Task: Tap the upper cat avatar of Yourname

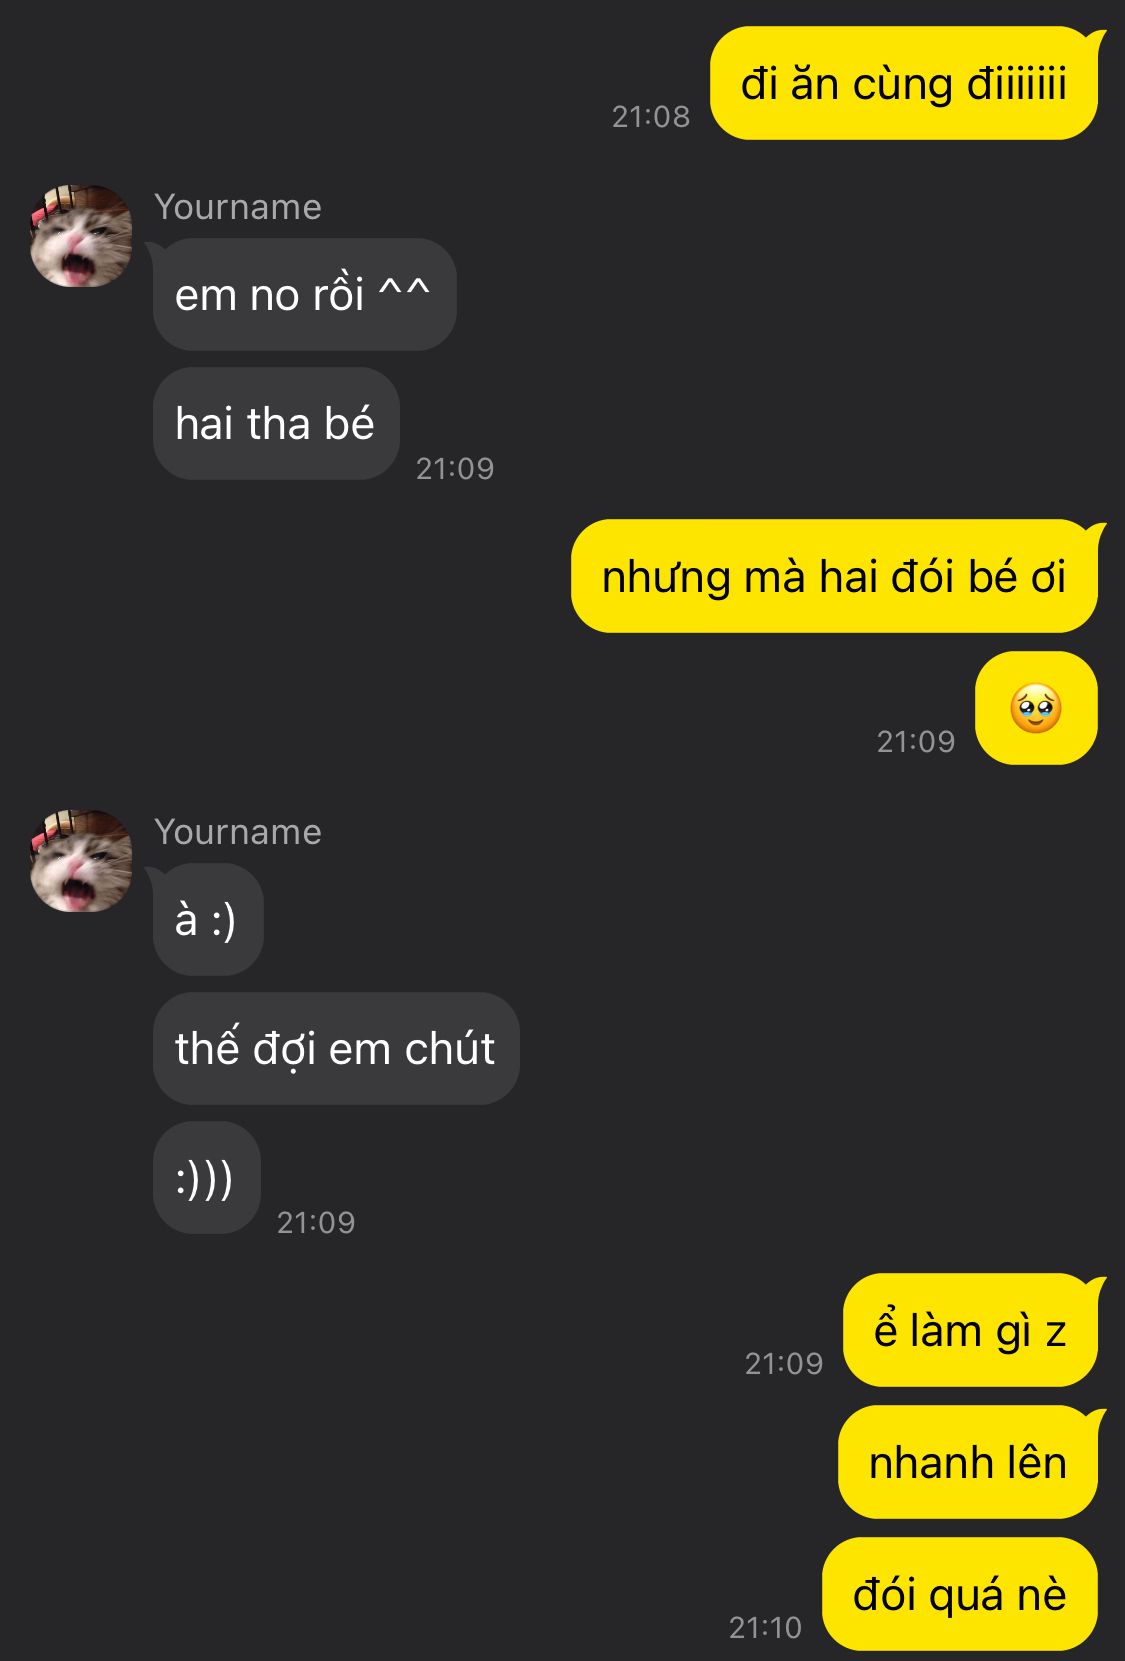Action: point(81,236)
